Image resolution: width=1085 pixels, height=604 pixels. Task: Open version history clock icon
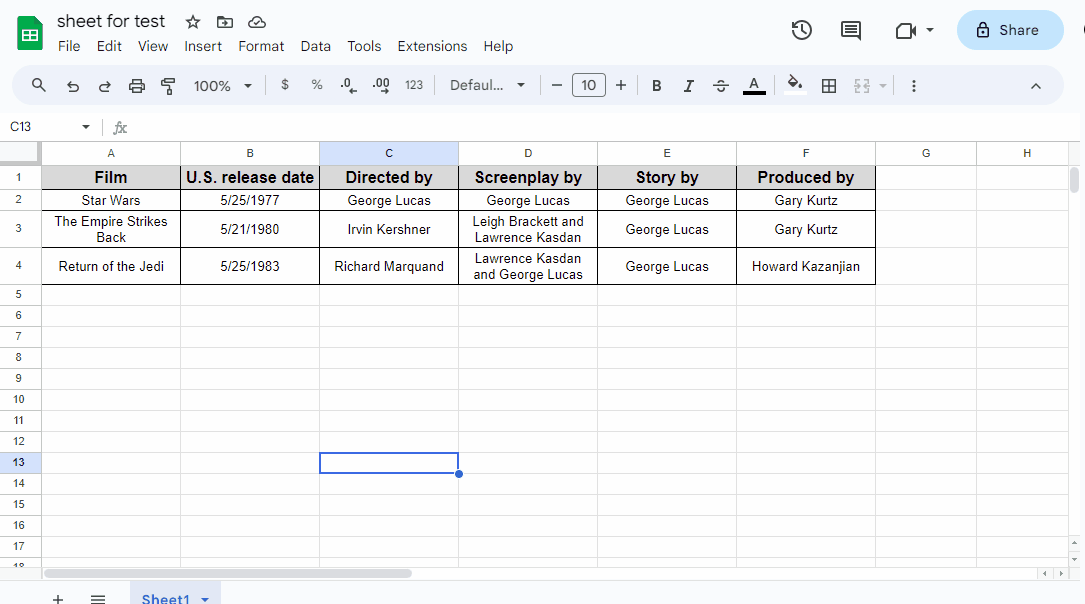(801, 30)
